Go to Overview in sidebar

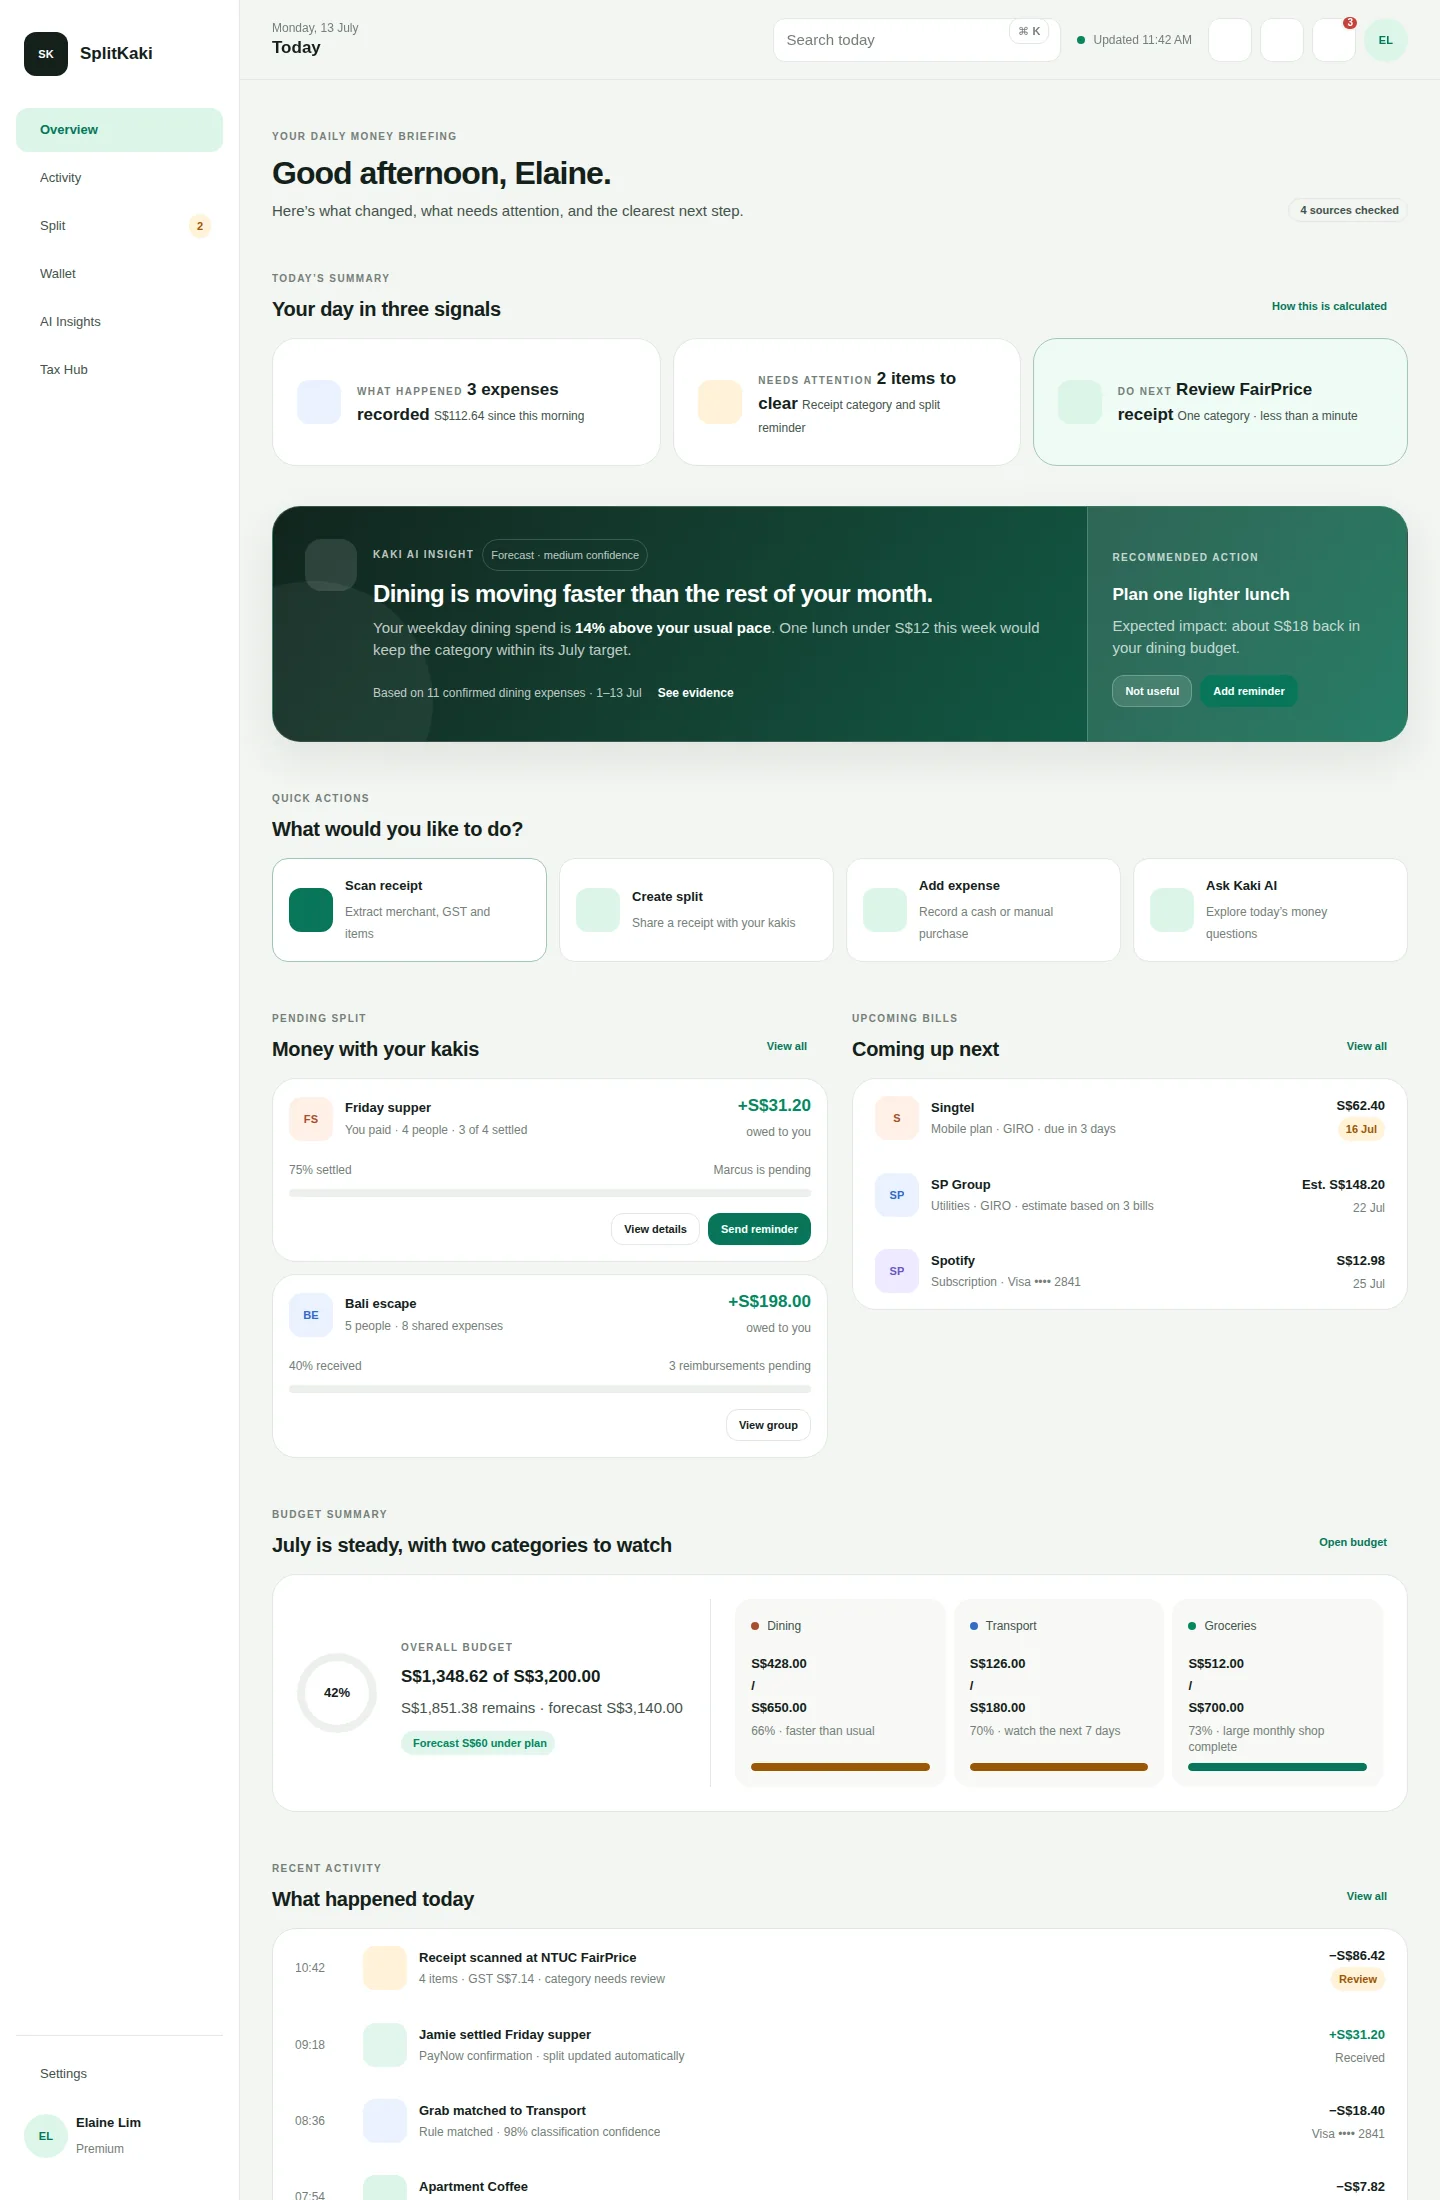(x=119, y=130)
